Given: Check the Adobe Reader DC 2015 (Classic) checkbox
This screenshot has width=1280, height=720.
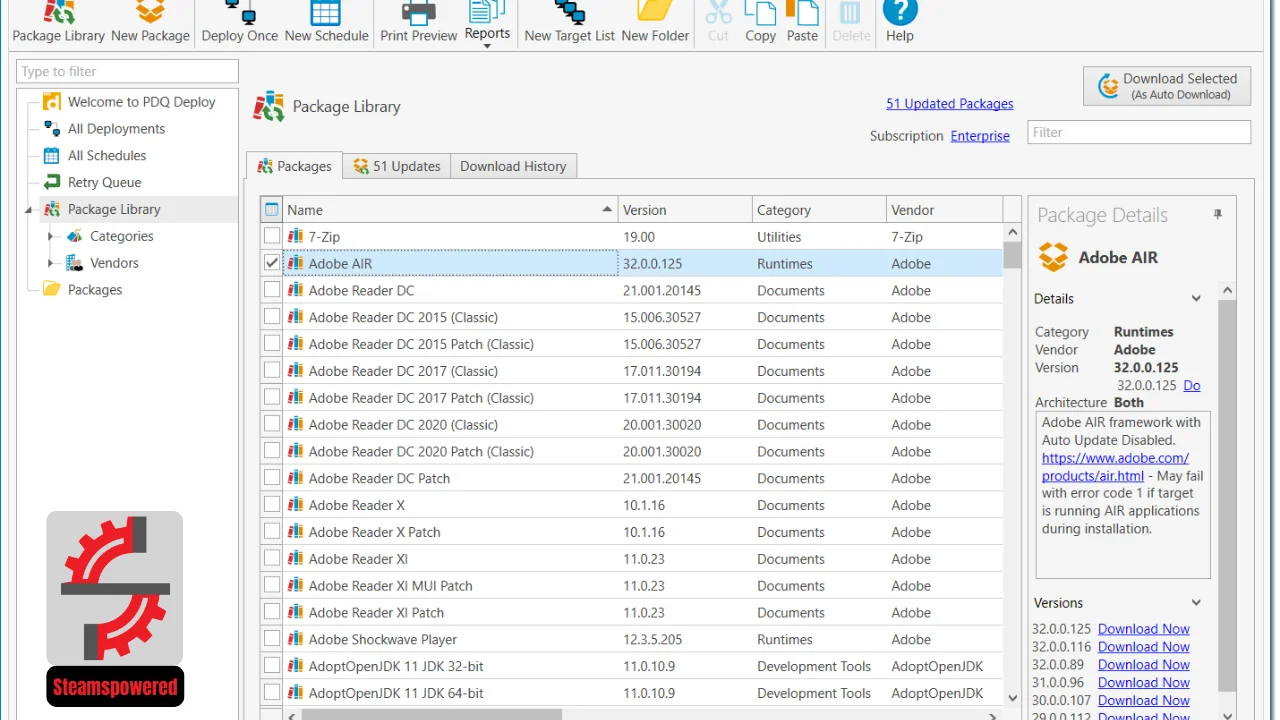Looking at the screenshot, I should (272, 317).
